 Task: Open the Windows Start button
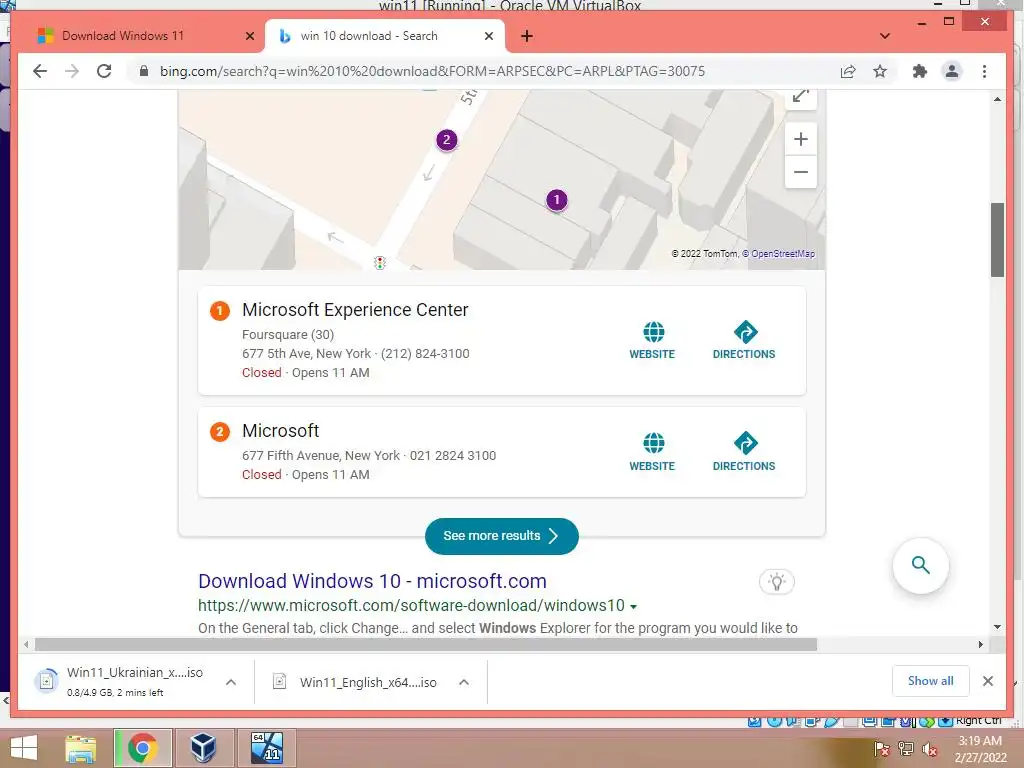(24, 748)
